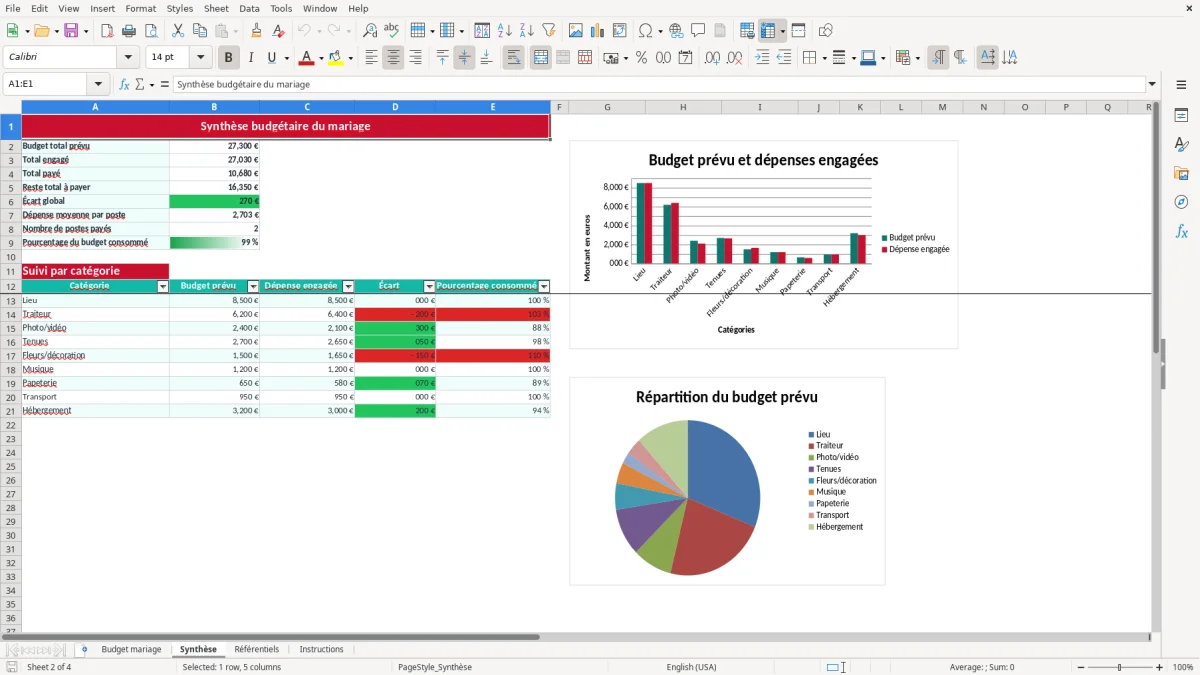Viewport: 1200px width, 675px height.
Task: Insert an image
Action: click(x=576, y=31)
